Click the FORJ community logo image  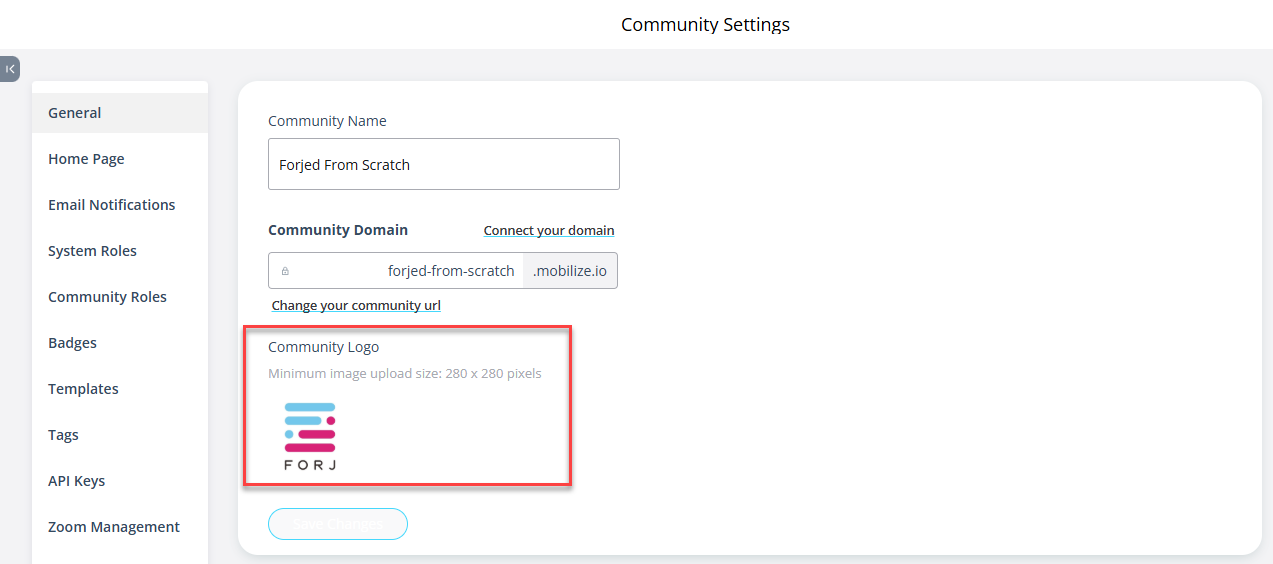point(310,436)
